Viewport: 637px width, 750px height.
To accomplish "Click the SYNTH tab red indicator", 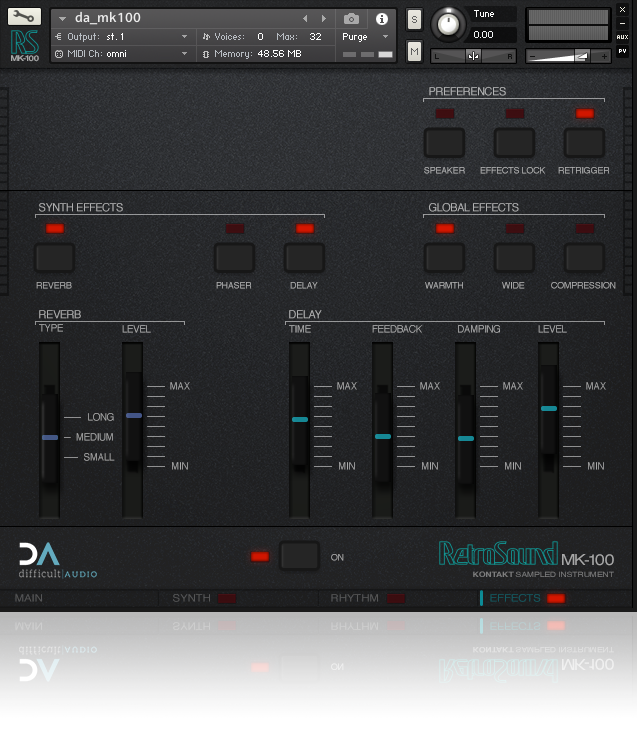I will (x=227, y=598).
